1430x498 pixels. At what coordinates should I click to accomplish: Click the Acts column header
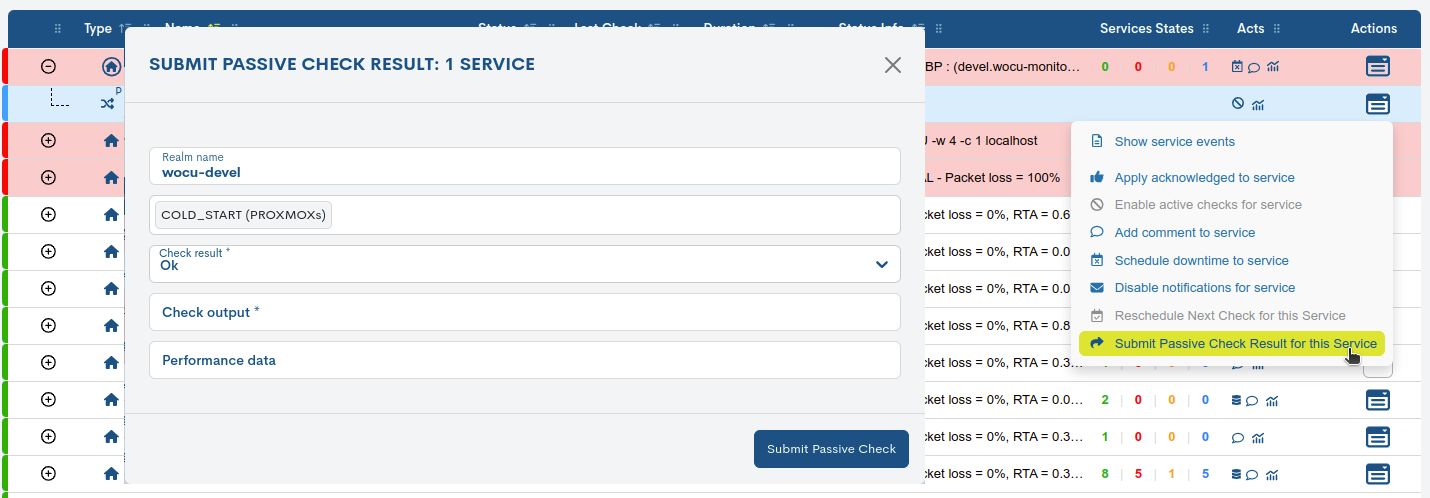pyautogui.click(x=1251, y=29)
